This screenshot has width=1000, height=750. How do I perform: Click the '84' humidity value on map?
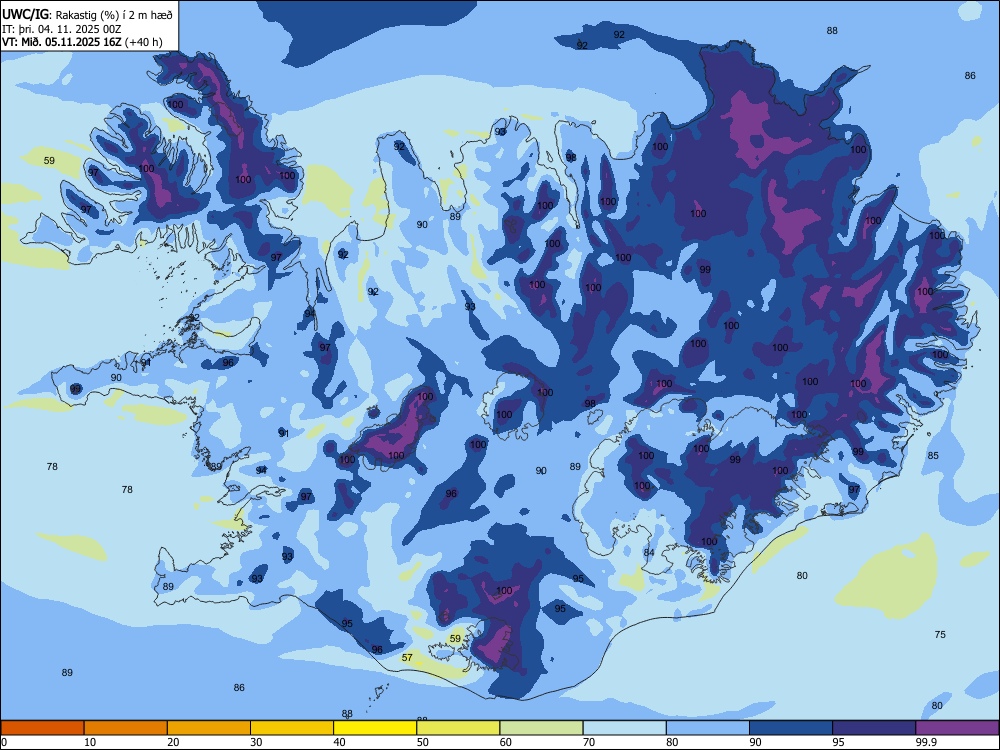(x=649, y=552)
